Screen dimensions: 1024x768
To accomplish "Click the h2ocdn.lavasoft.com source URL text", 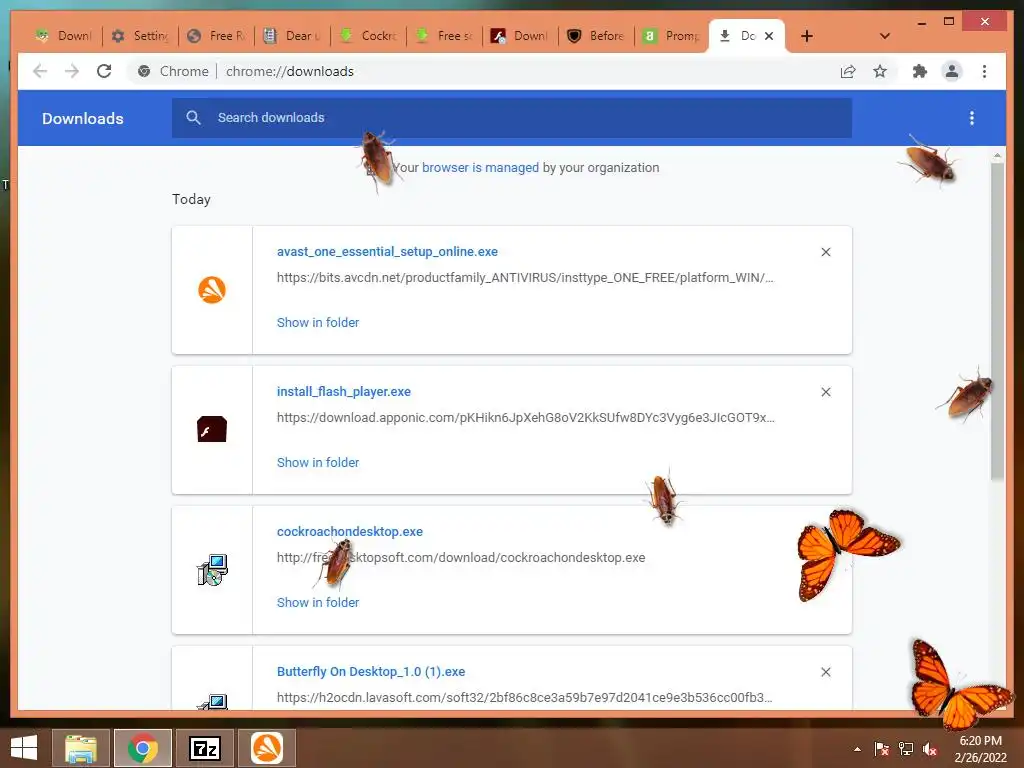I will pos(524,697).
